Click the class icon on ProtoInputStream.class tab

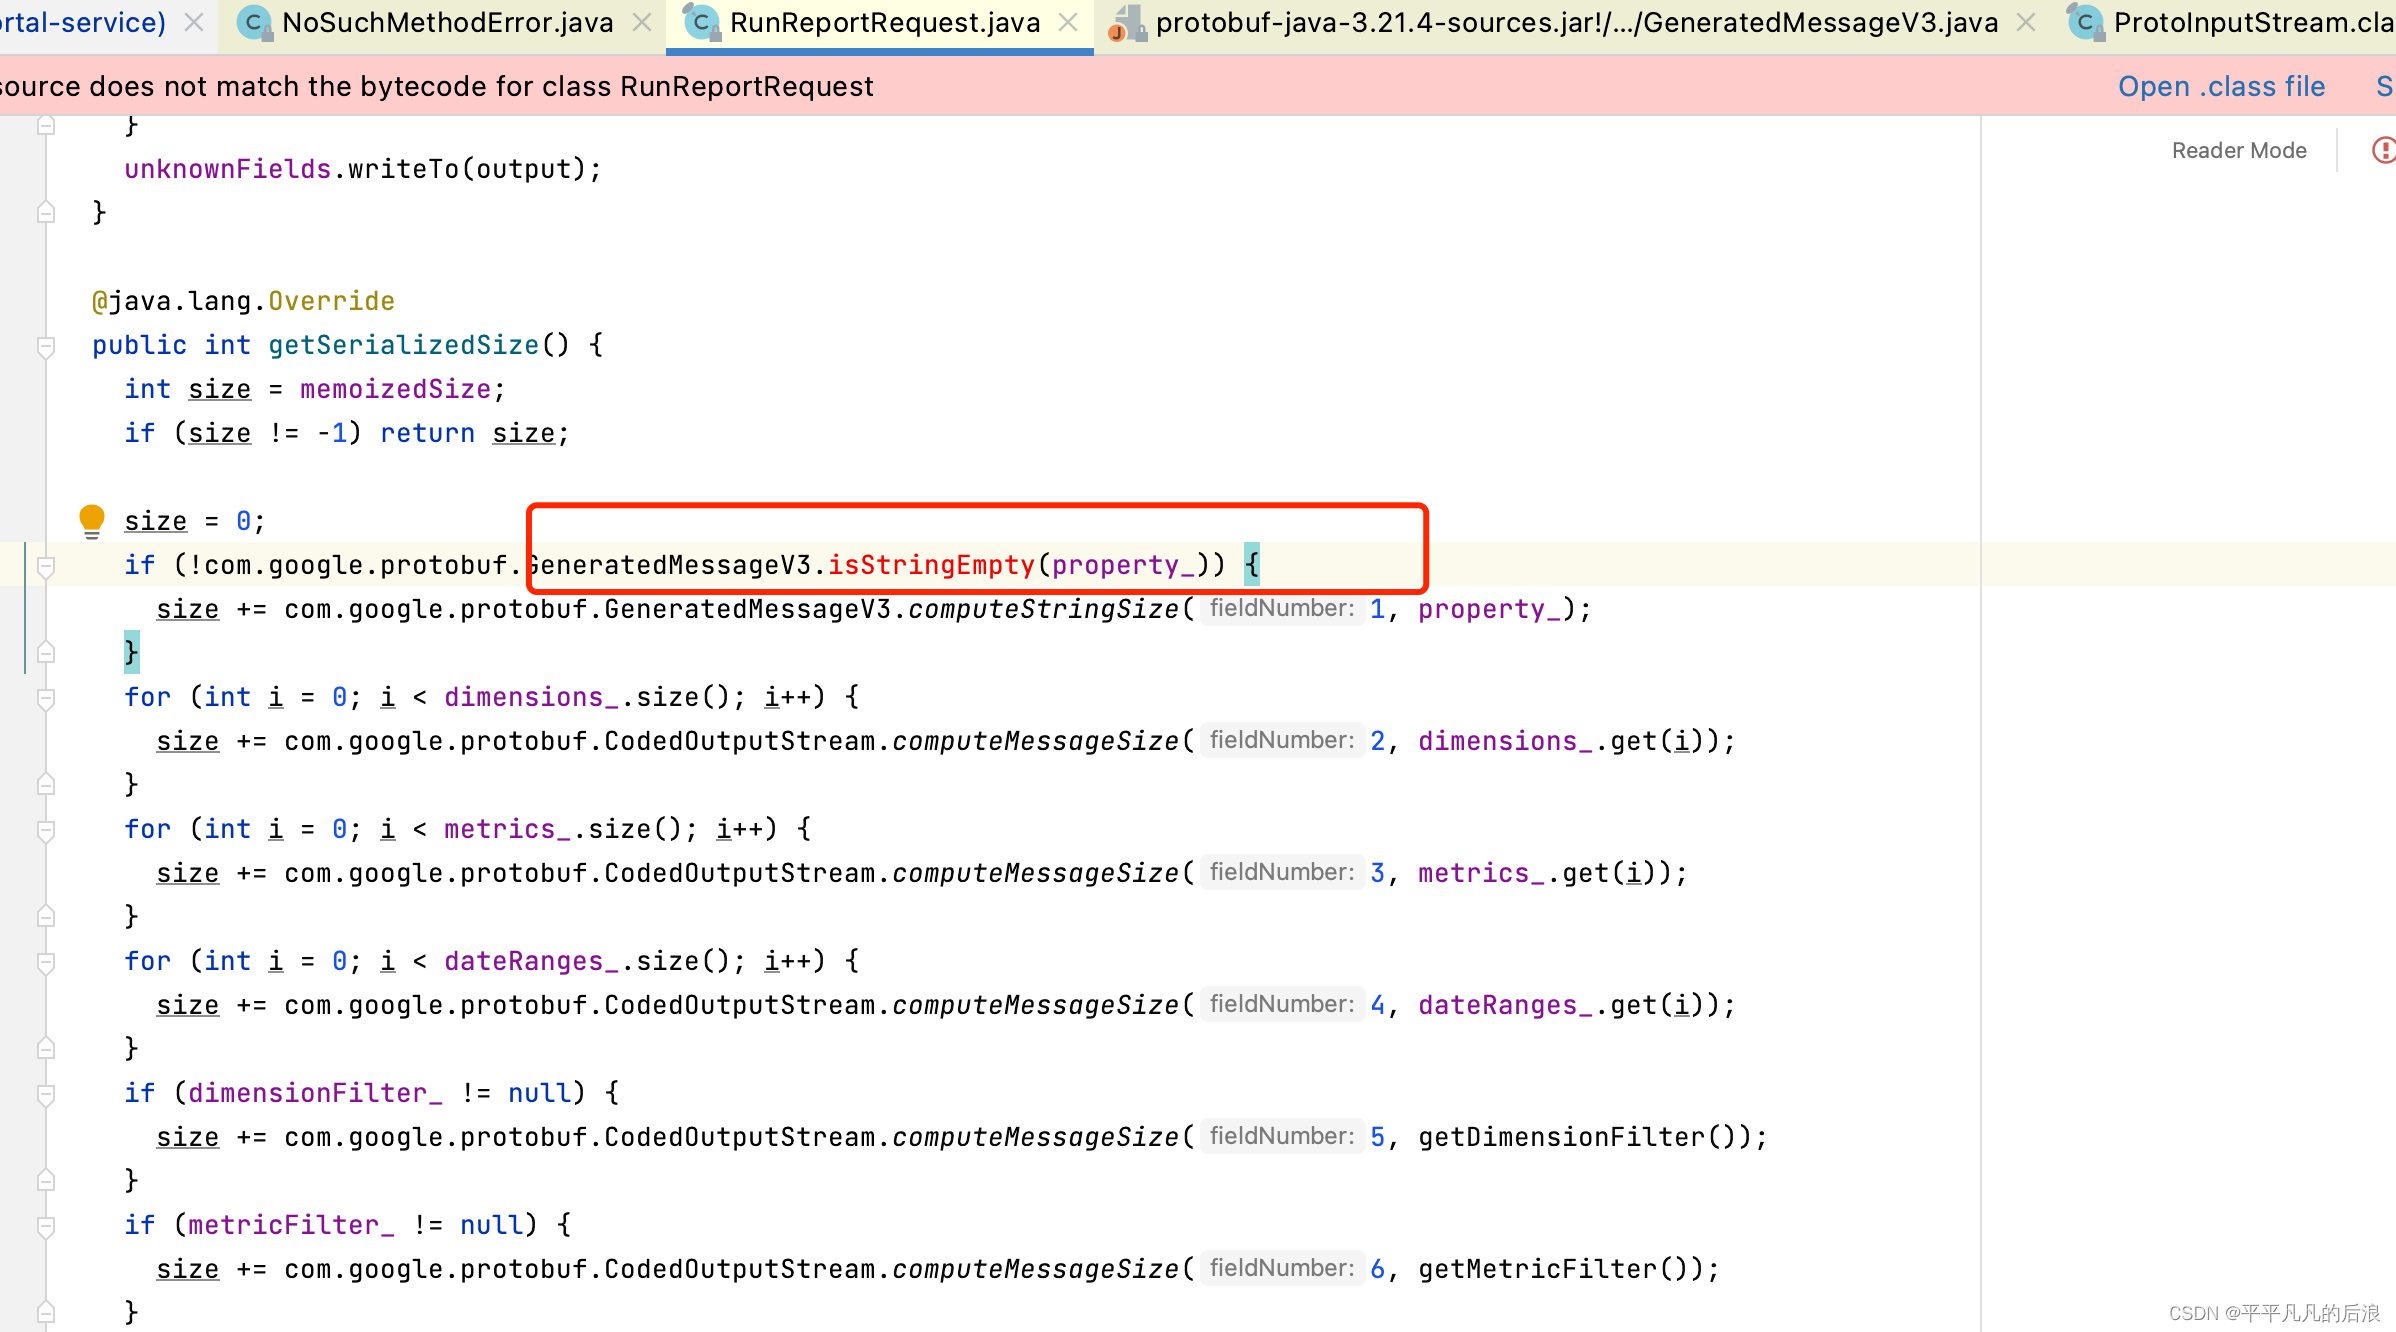click(2085, 22)
